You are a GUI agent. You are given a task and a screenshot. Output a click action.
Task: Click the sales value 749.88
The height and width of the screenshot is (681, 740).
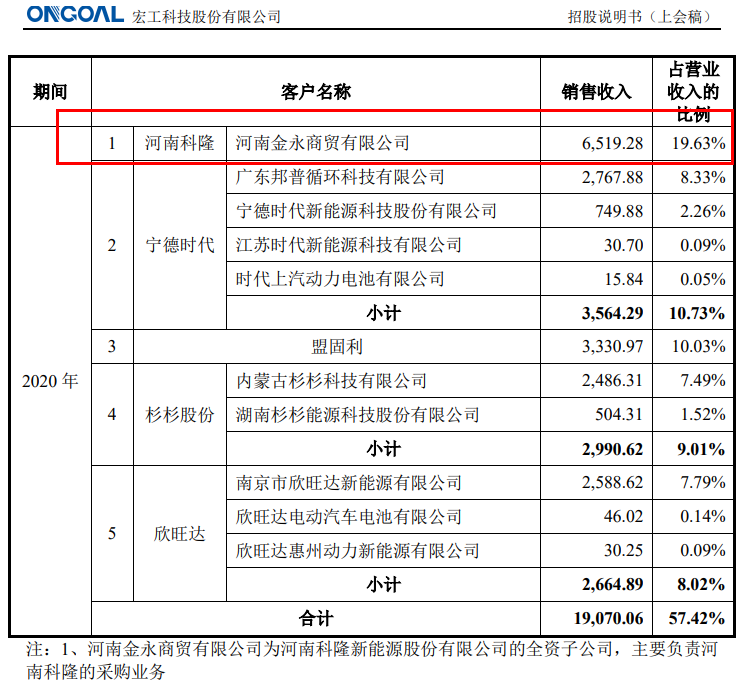click(619, 211)
